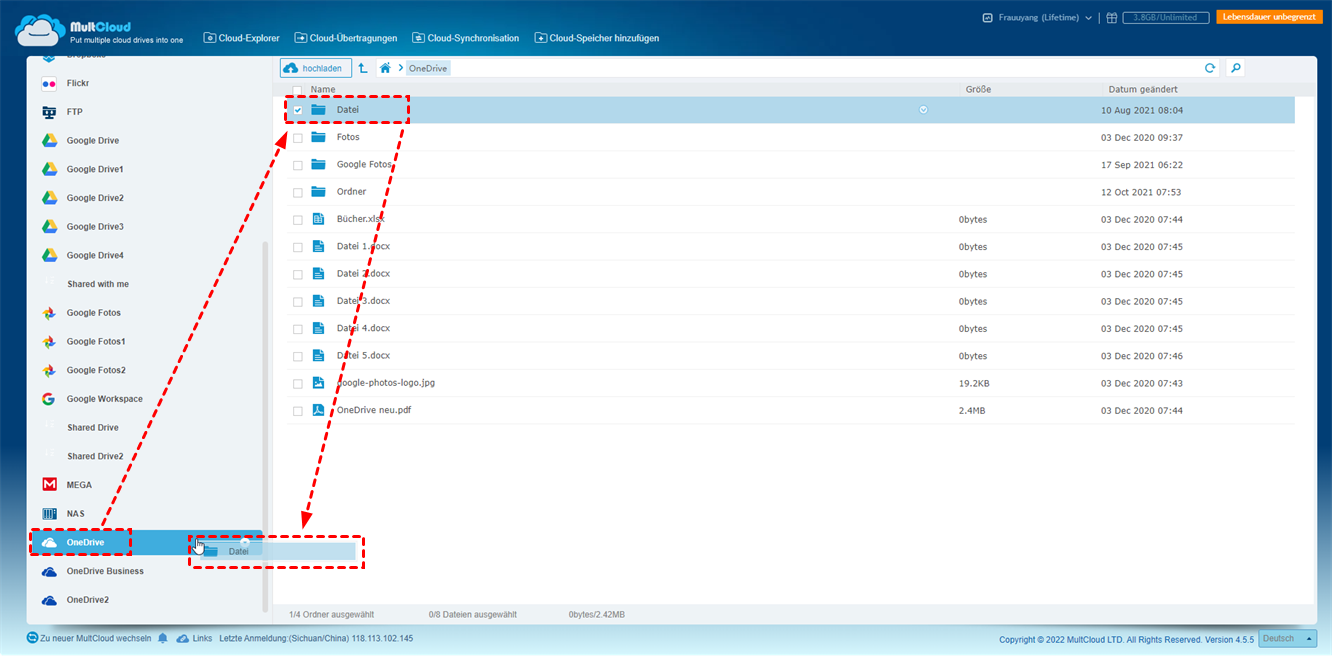The image size is (1332, 656).
Task: Check the Google Fotos folder checkbox
Action: 298,165
